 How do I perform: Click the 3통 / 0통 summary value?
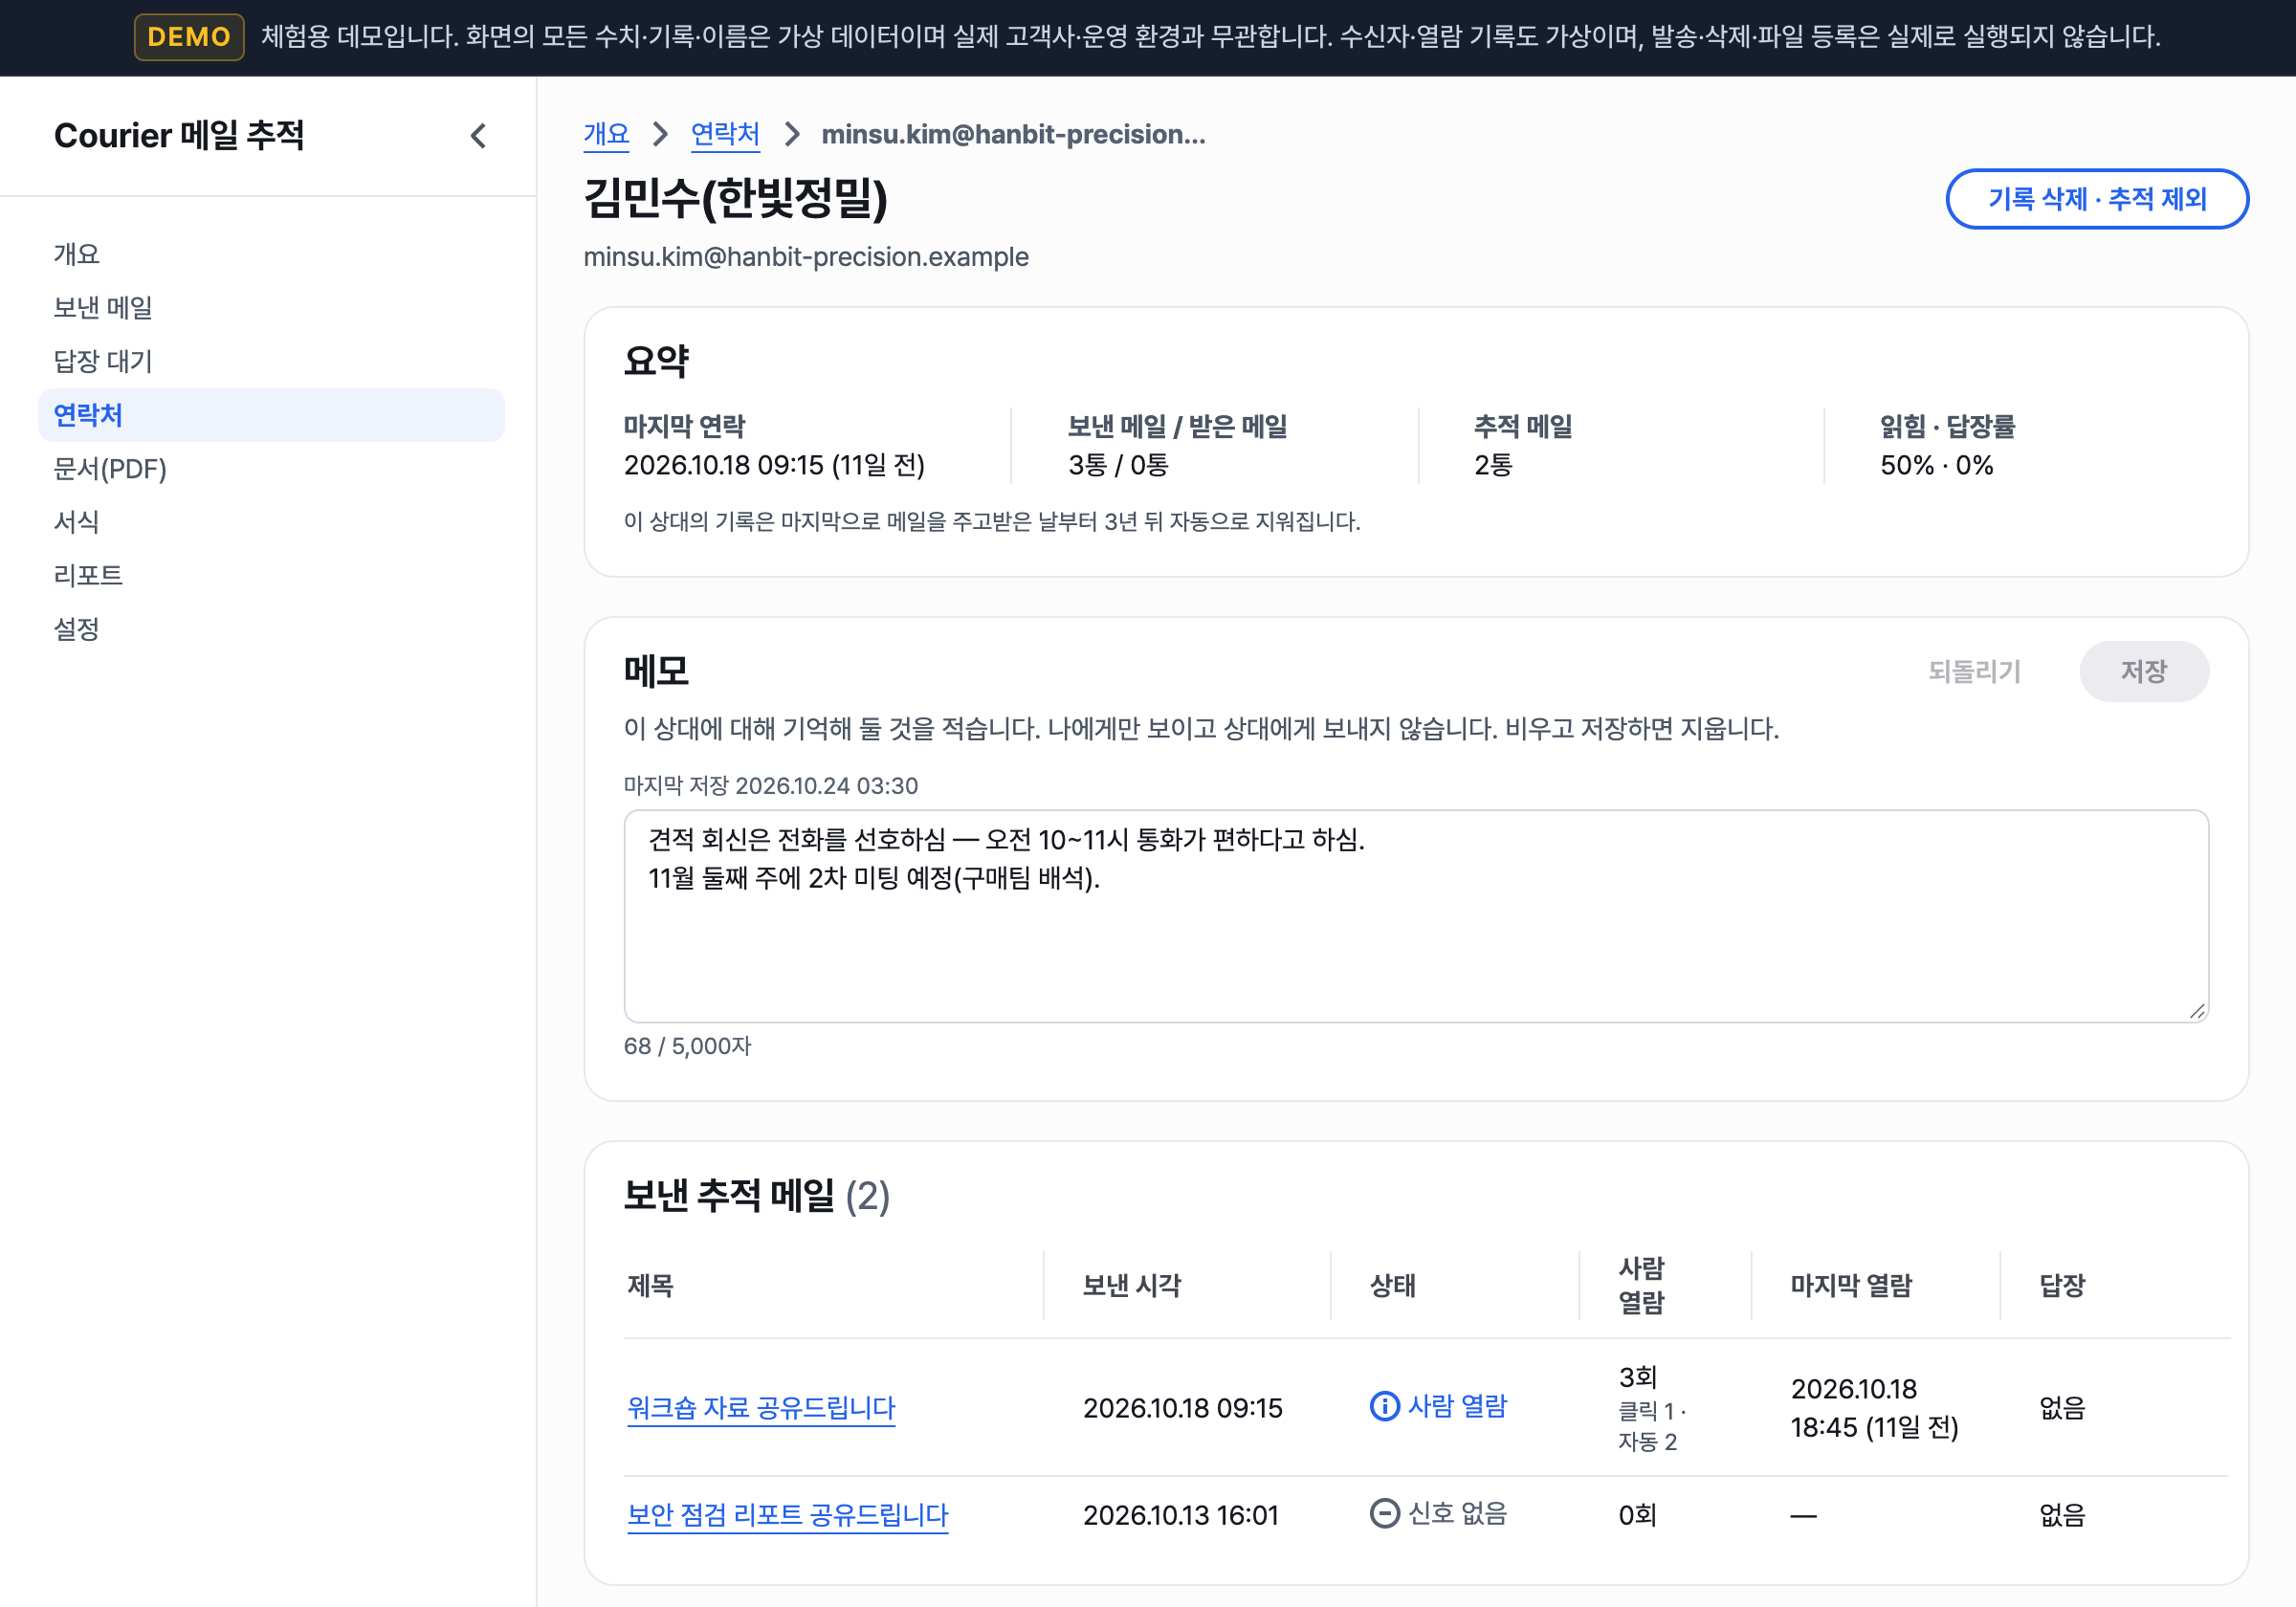click(x=1118, y=465)
